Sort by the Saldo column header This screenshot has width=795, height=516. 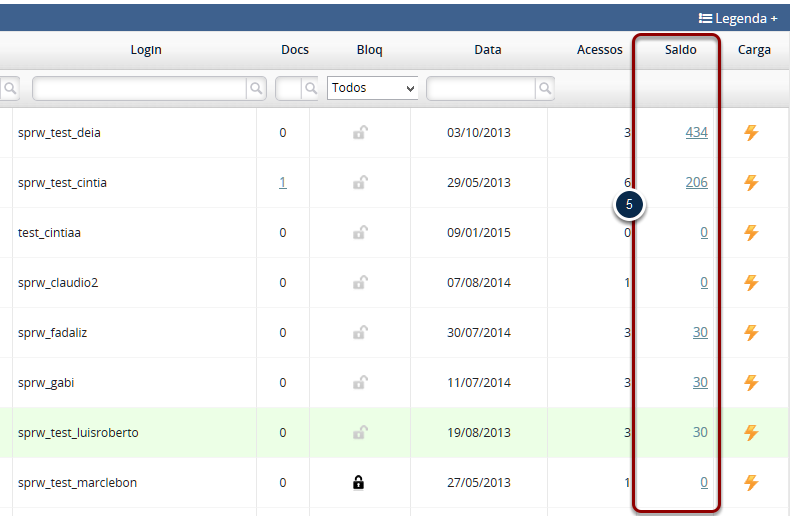point(680,50)
